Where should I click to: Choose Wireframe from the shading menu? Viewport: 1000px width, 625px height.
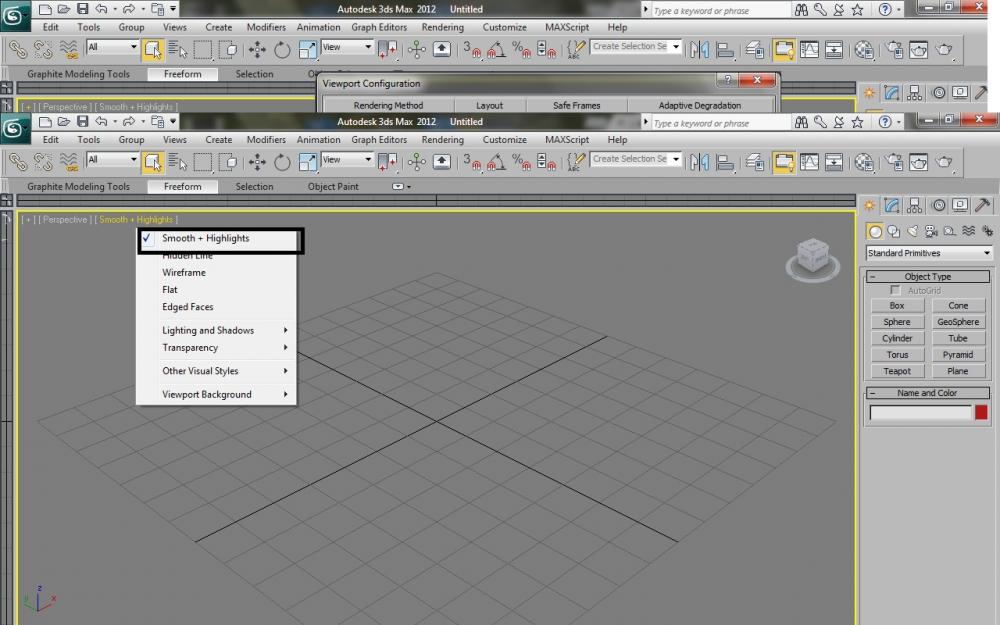[184, 272]
